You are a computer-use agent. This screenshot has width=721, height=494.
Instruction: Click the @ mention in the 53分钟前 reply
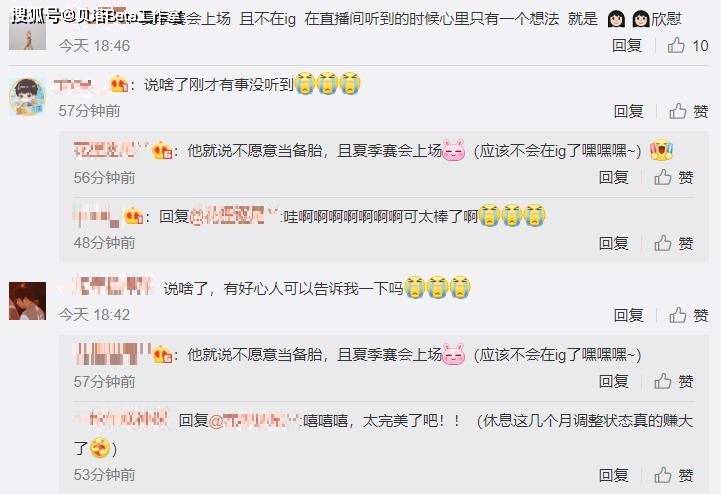[x=254, y=420]
